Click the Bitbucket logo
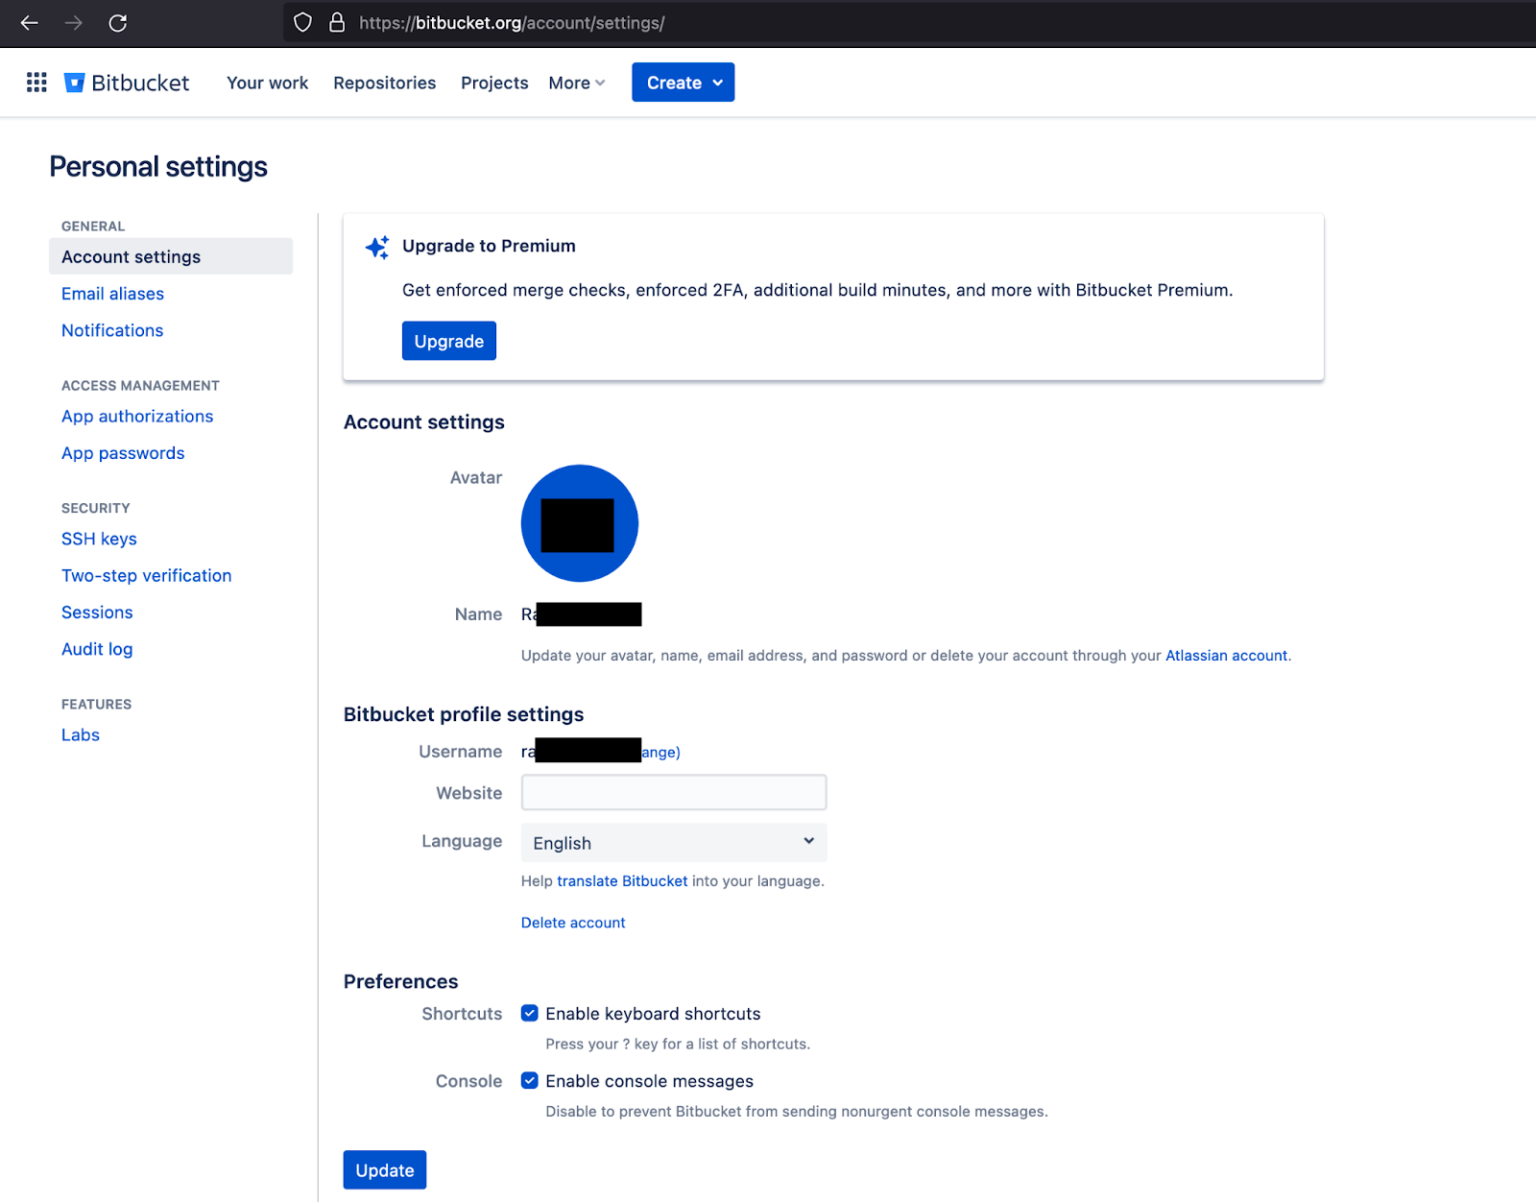 126,82
